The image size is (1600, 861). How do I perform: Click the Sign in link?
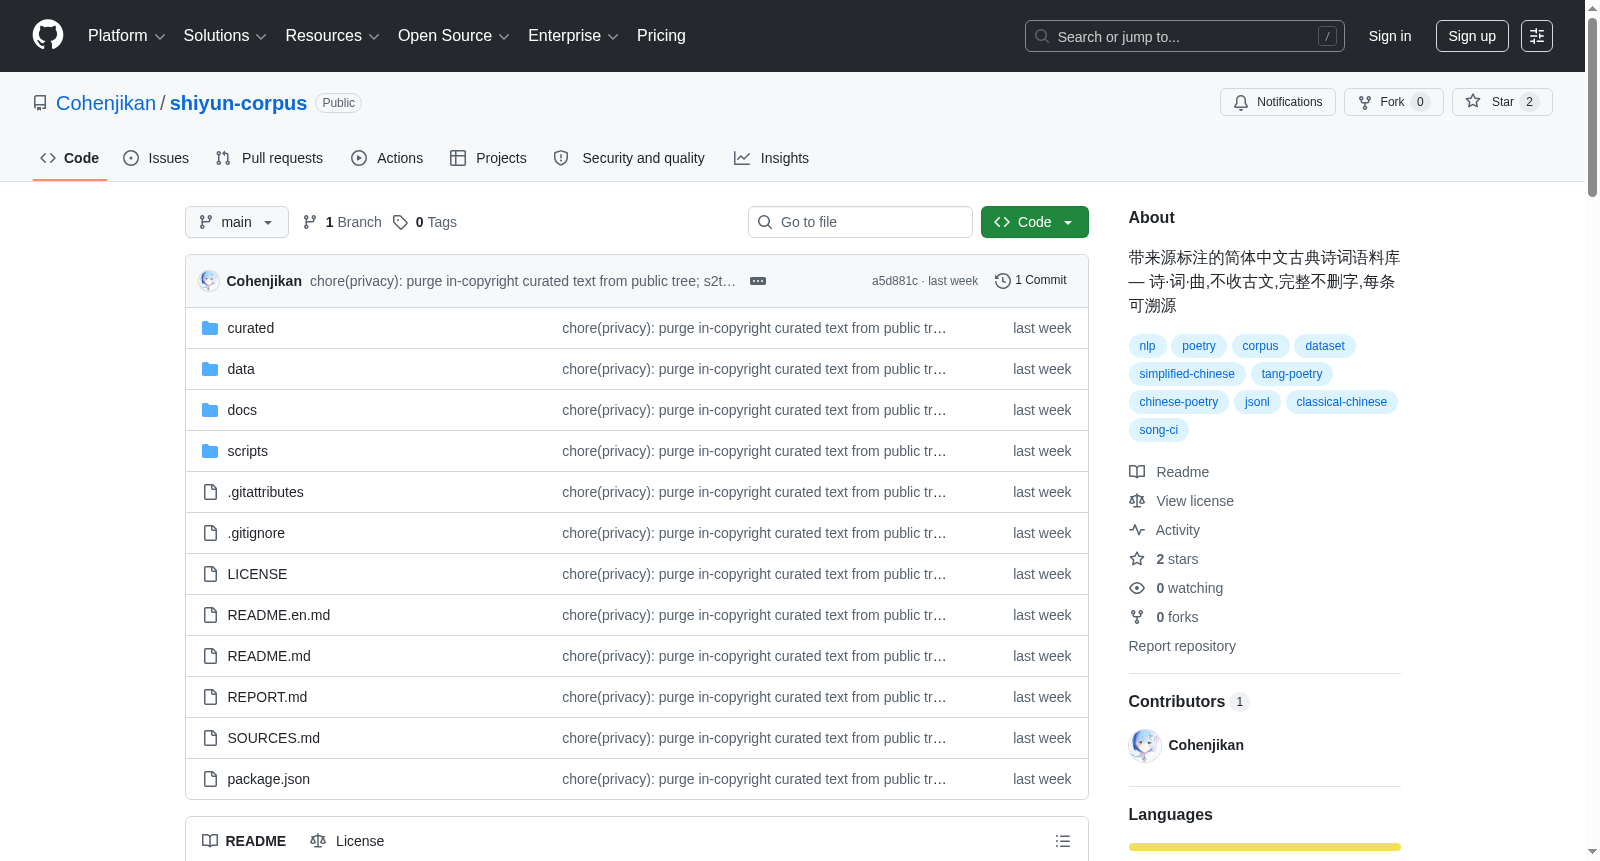coord(1390,36)
